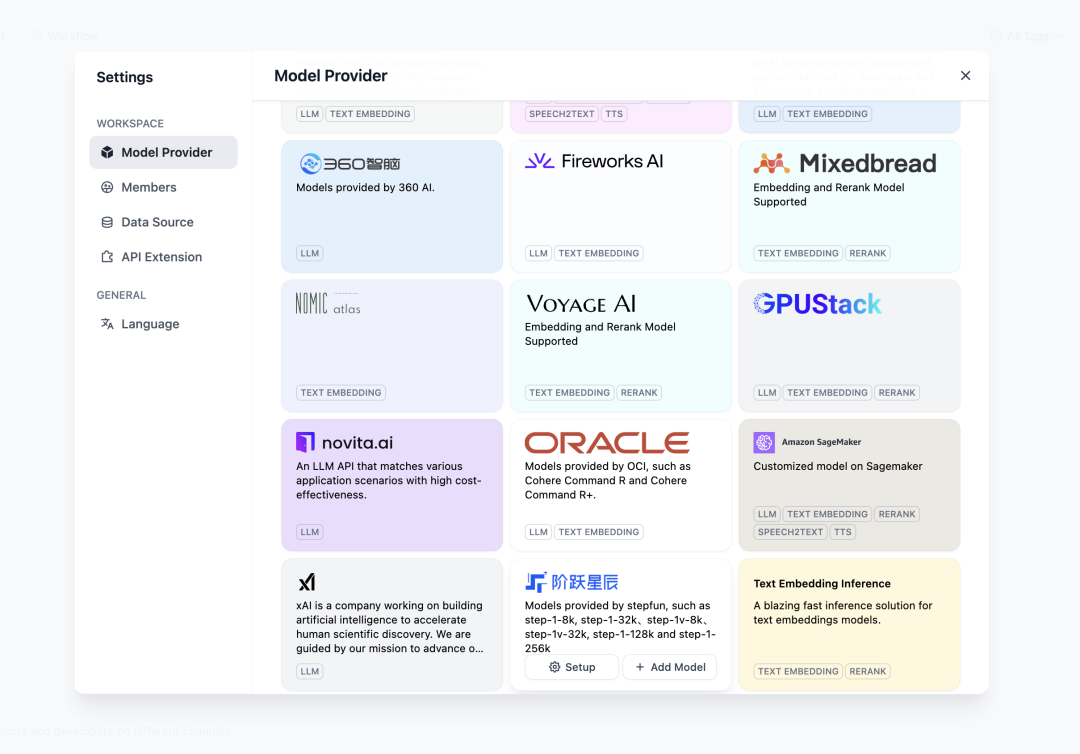This screenshot has height=754, width=1080.
Task: Click the WORKSPACE section heading
Action: coord(130,123)
